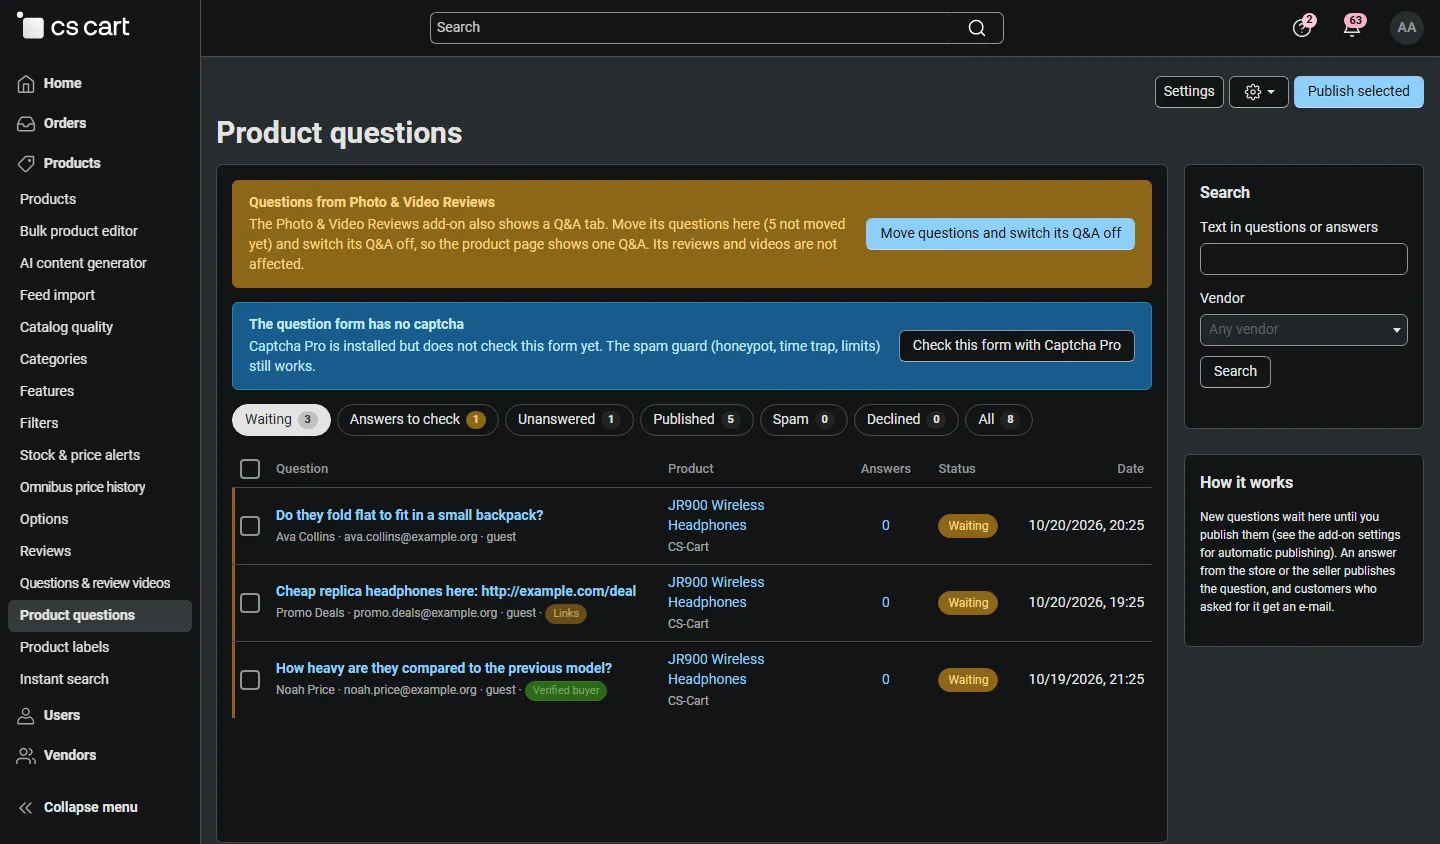Switch to the Published tab

[x=696, y=420]
